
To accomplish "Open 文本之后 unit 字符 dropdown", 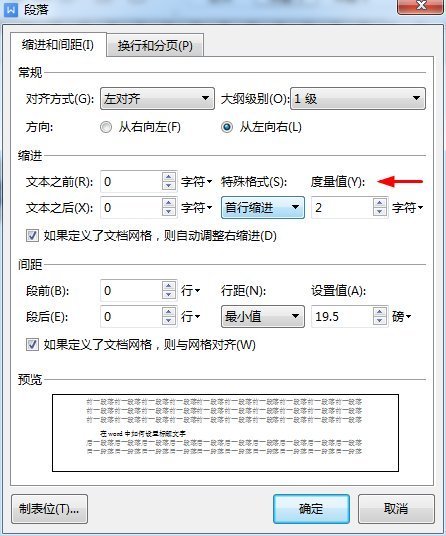I will (x=197, y=207).
